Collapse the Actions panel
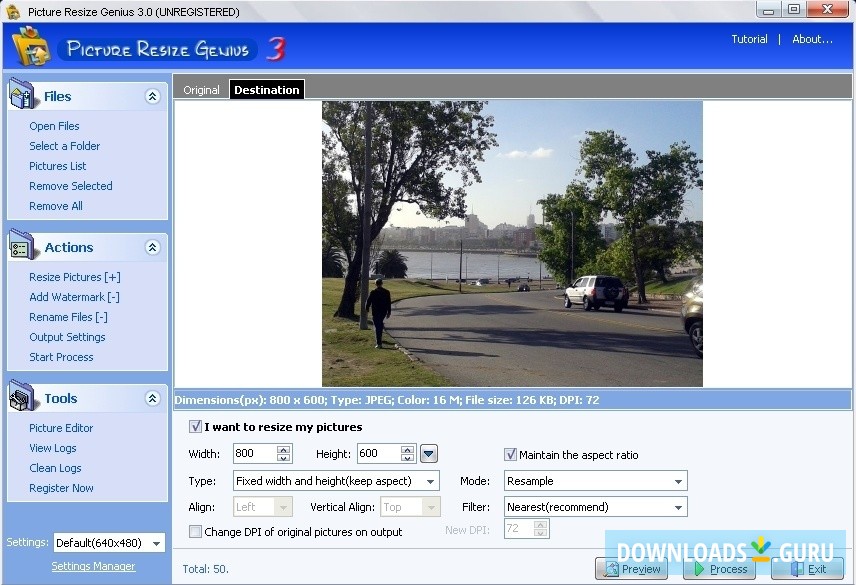The width and height of the screenshot is (856, 585). [153, 247]
